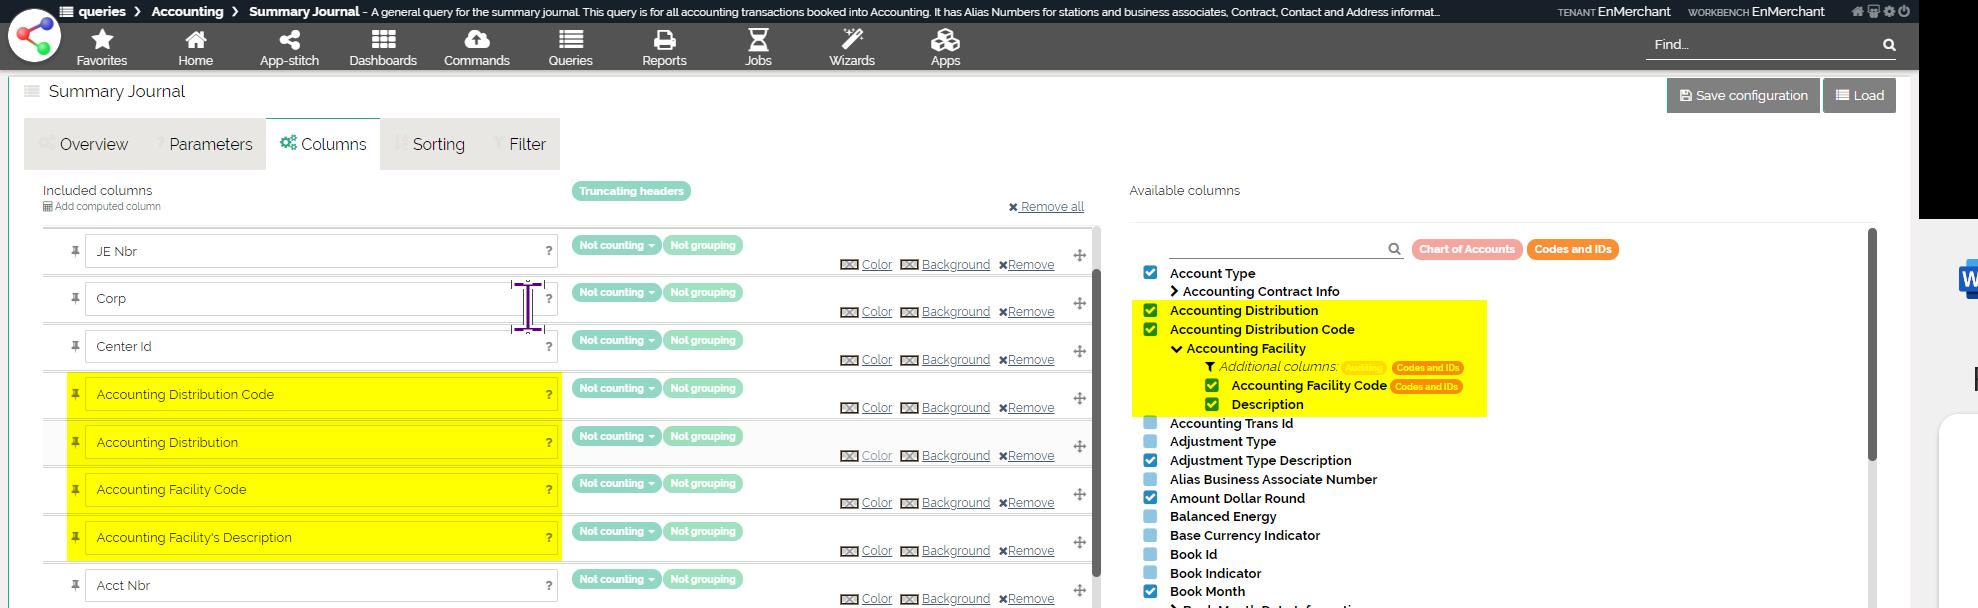Uncheck the Account Type checkbox
This screenshot has width=1978, height=608.
pos(1150,273)
